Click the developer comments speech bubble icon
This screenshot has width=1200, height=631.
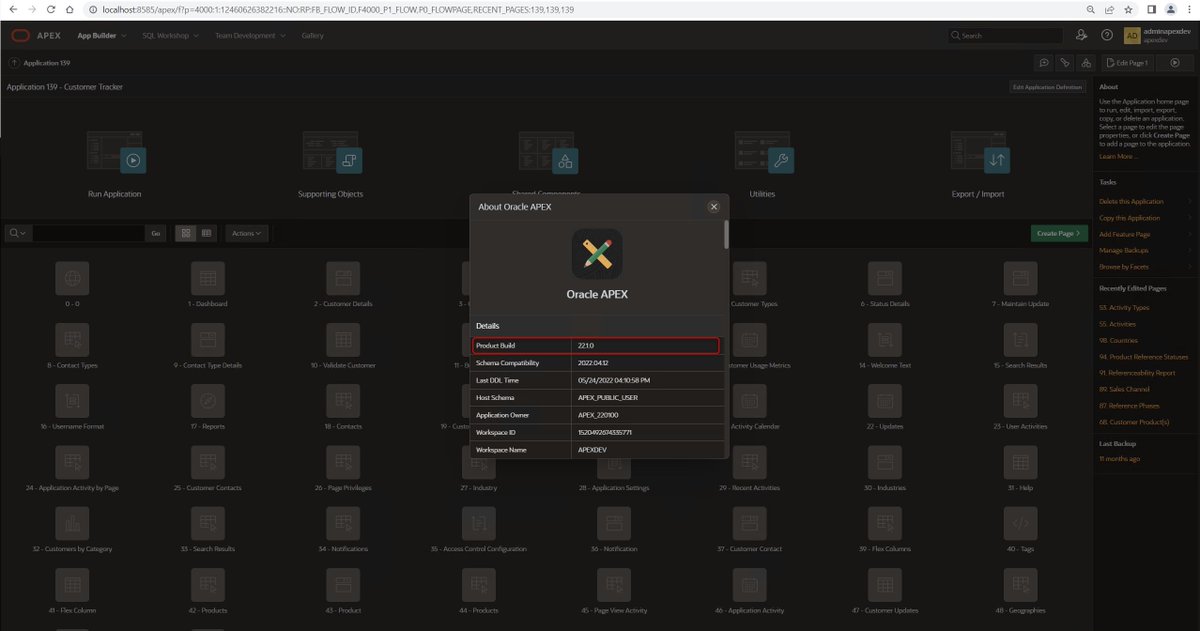click(x=1043, y=62)
